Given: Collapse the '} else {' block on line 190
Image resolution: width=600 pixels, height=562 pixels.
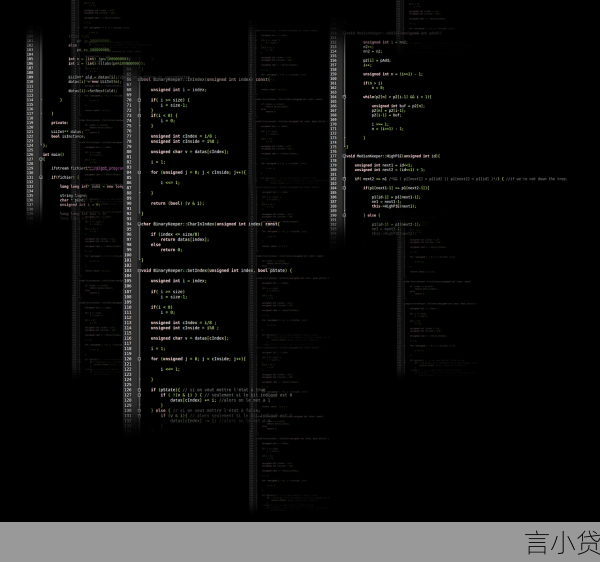Looking at the screenshot, I should pos(344,215).
